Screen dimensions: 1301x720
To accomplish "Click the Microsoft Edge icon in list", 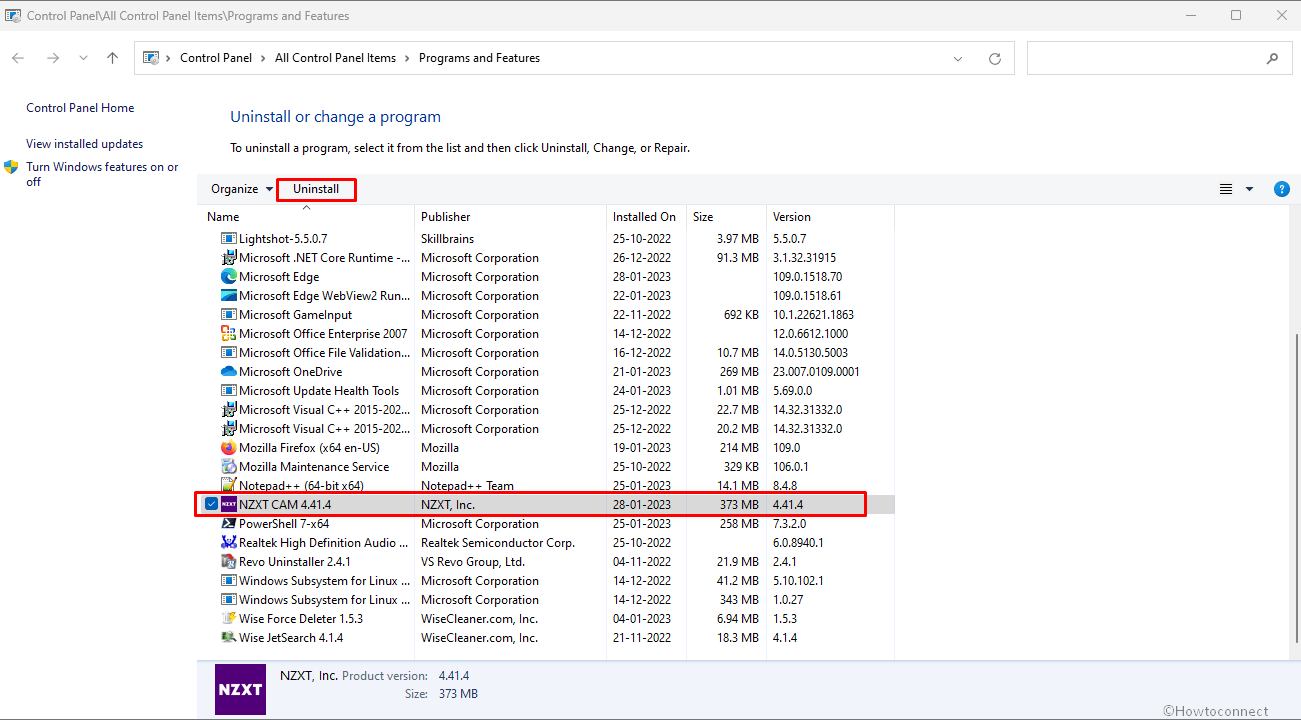I will (229, 277).
